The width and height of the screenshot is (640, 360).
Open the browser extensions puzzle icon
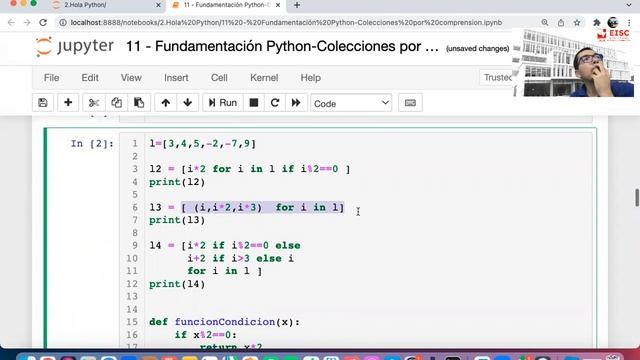[x=597, y=22]
